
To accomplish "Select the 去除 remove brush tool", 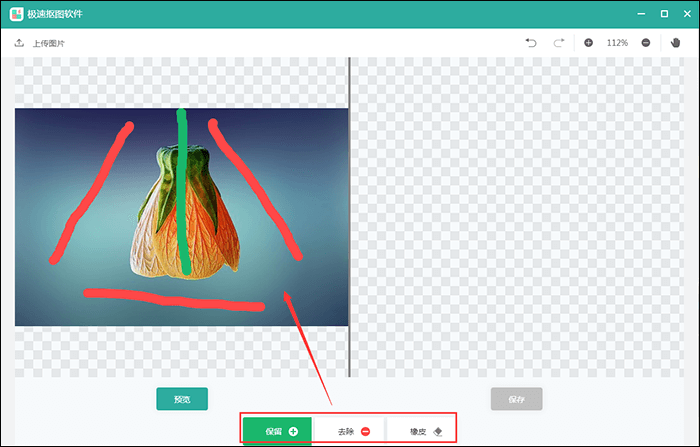I will click(x=349, y=431).
